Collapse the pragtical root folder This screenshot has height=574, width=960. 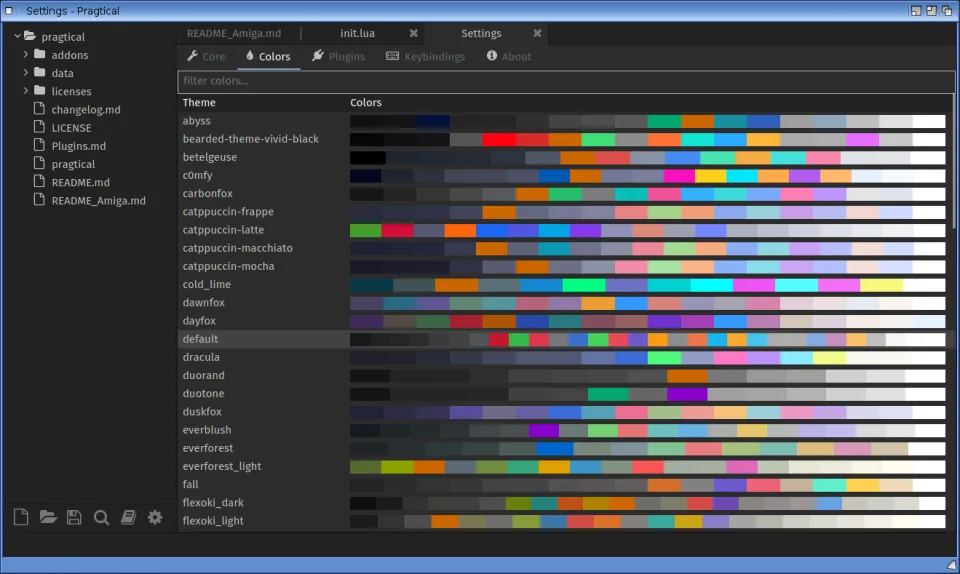click(x=17, y=36)
